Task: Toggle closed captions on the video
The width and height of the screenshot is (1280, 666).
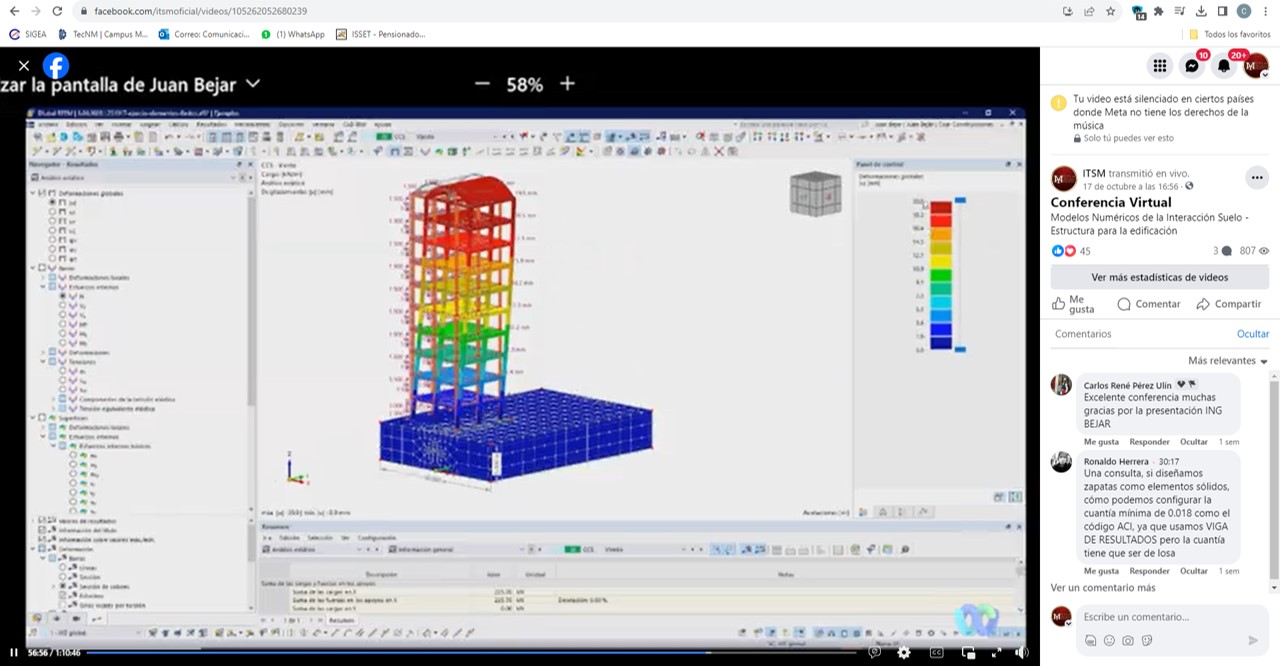Action: [x=937, y=652]
